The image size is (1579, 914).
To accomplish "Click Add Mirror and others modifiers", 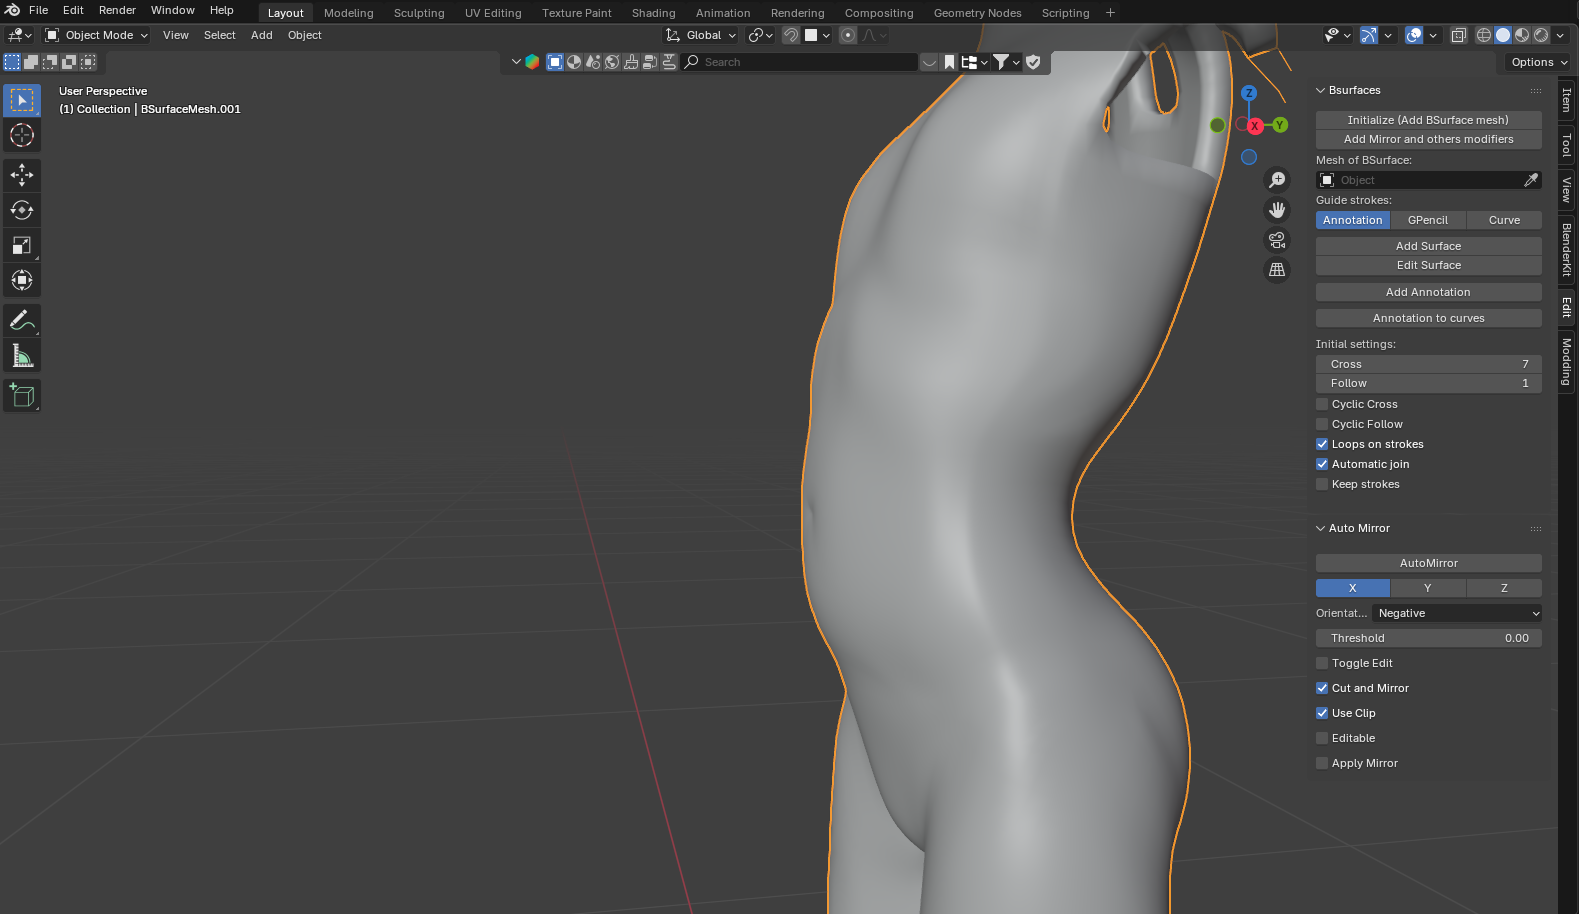I will pos(1428,139).
